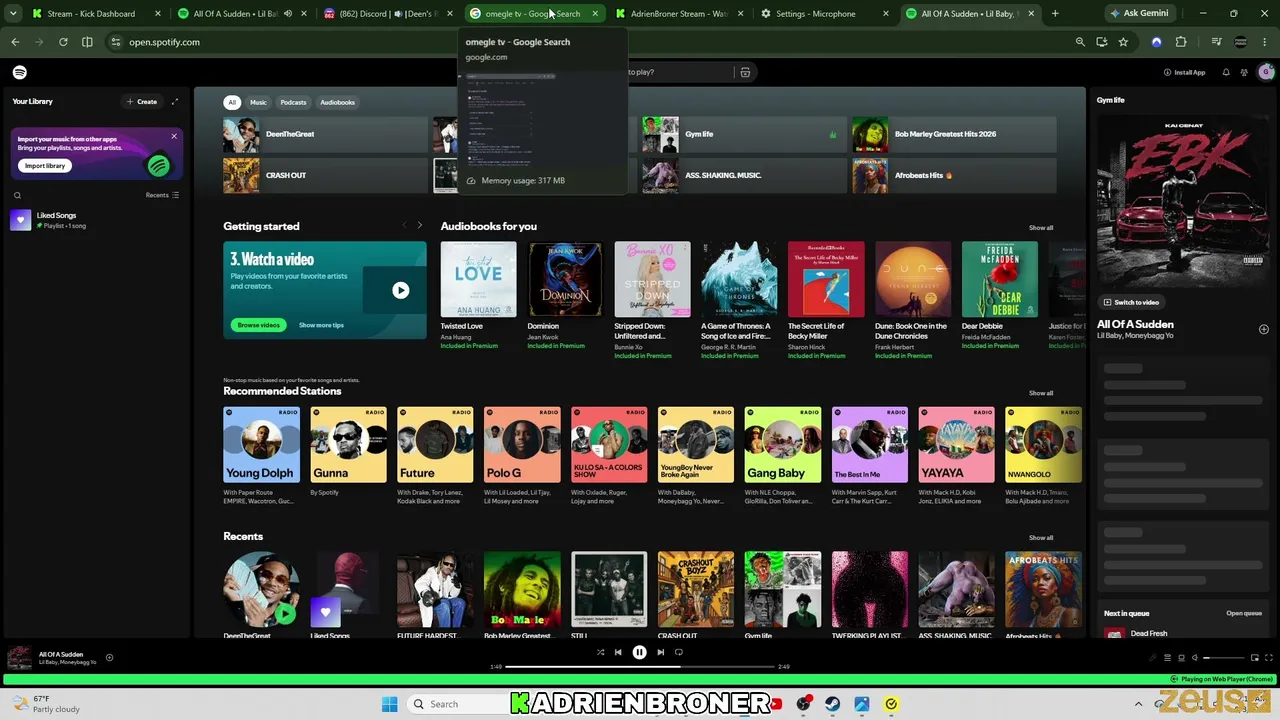Toggle repeat in the player controls
The image size is (1280, 720).
(679, 652)
